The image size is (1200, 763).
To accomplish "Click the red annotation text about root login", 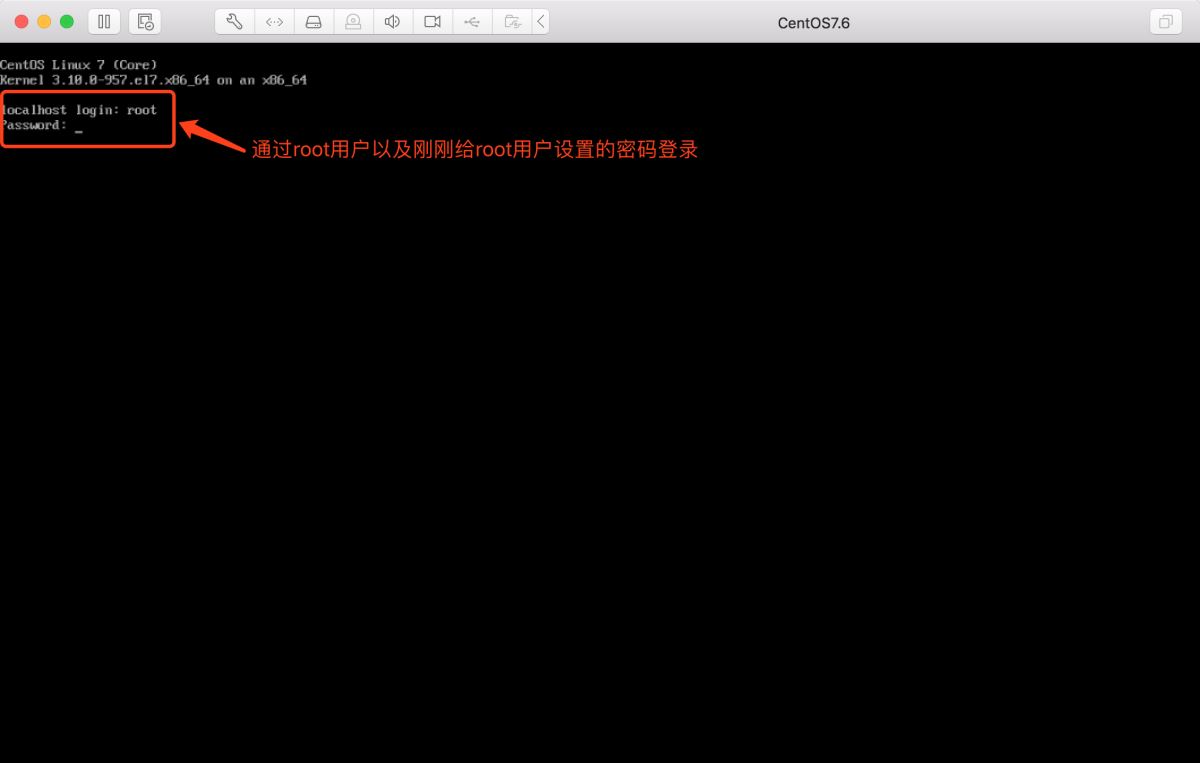I will (x=474, y=150).
